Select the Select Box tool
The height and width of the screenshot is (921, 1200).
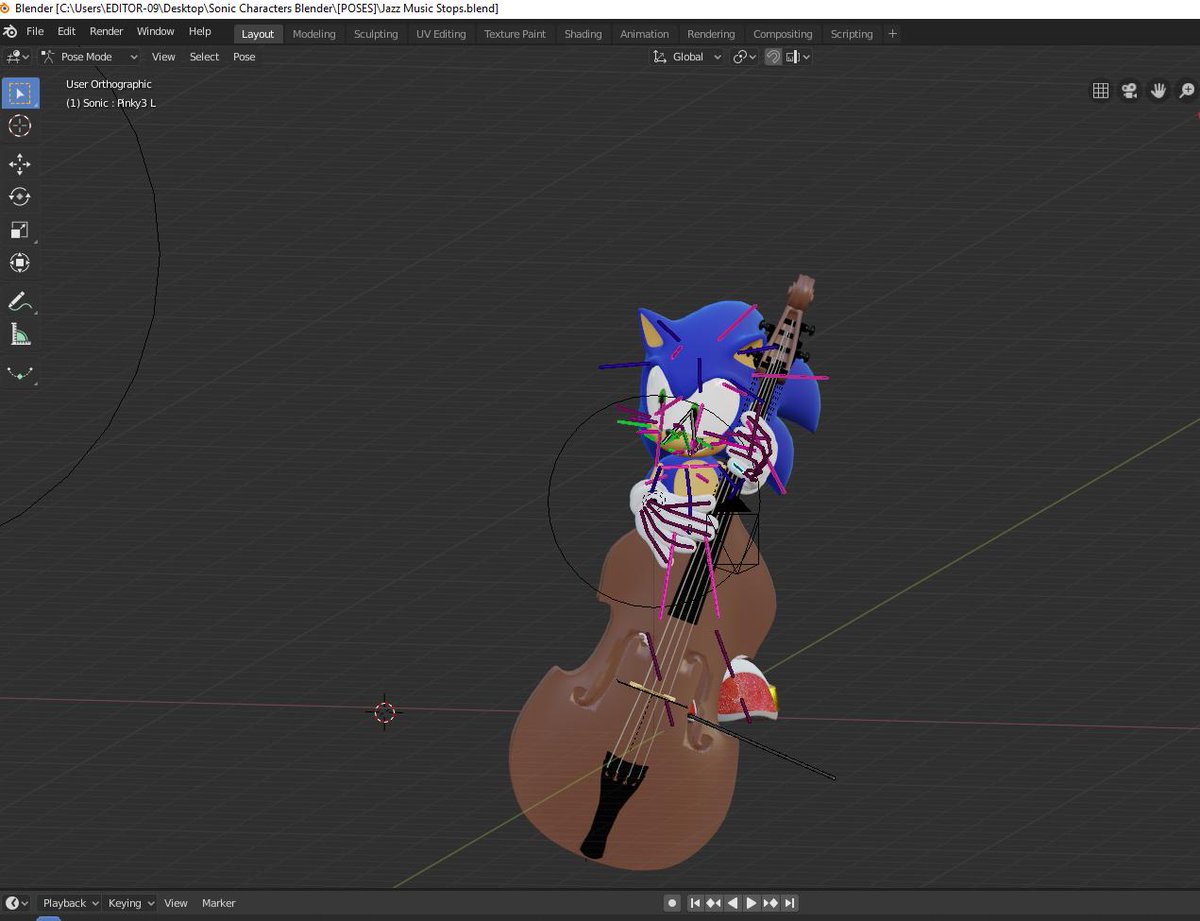(x=20, y=93)
